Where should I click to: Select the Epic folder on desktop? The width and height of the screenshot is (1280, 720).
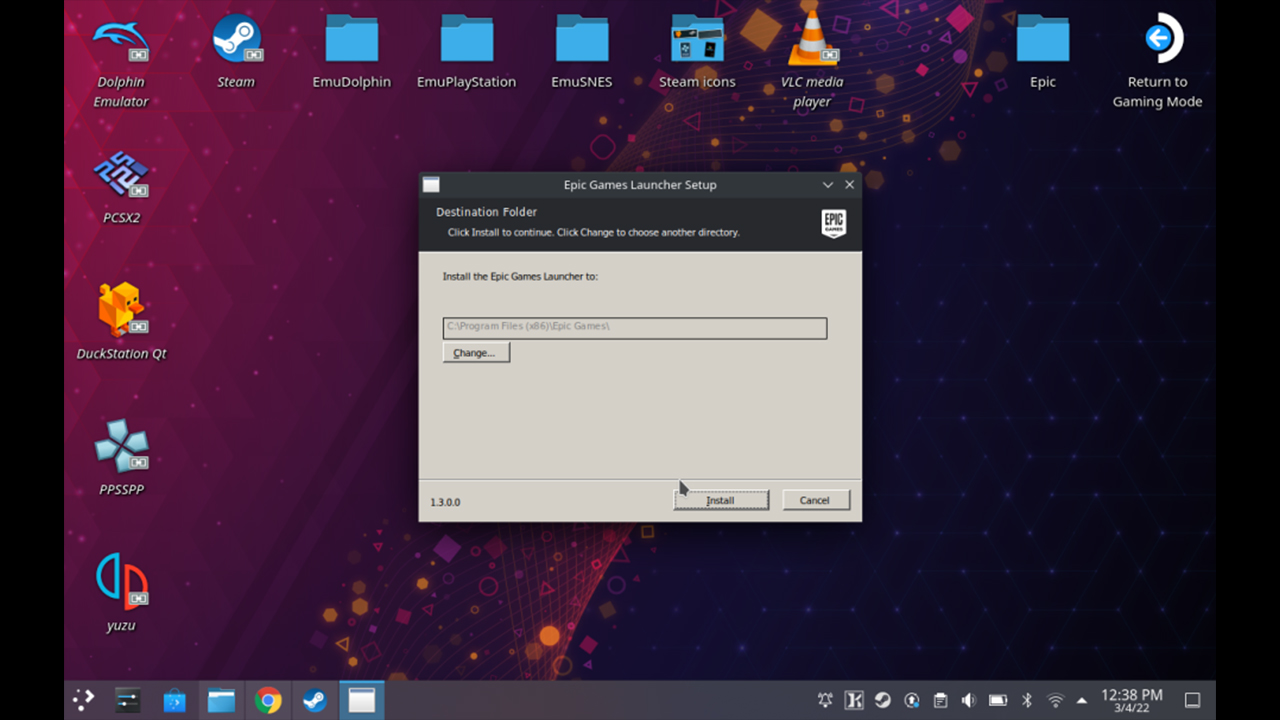pyautogui.click(x=1042, y=42)
